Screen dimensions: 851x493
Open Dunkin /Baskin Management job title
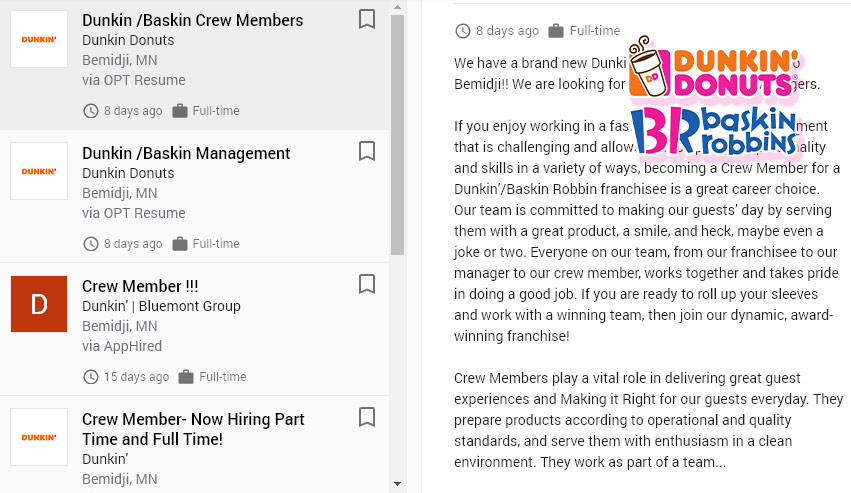pyautogui.click(x=186, y=153)
